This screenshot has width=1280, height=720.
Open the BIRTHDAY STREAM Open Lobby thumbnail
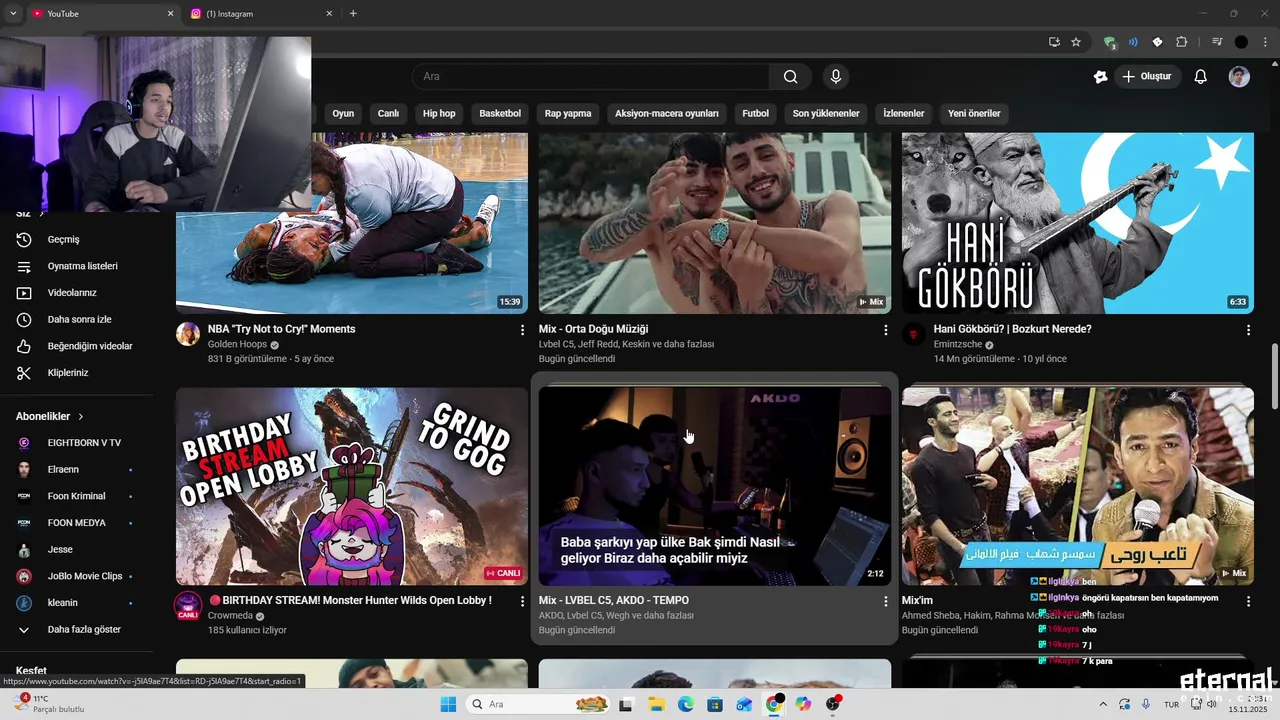(x=351, y=486)
